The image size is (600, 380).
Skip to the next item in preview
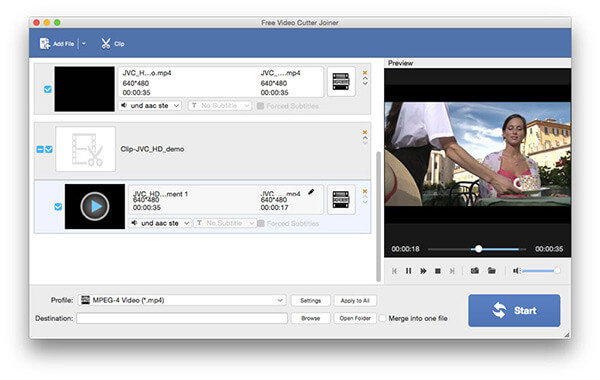coord(452,271)
